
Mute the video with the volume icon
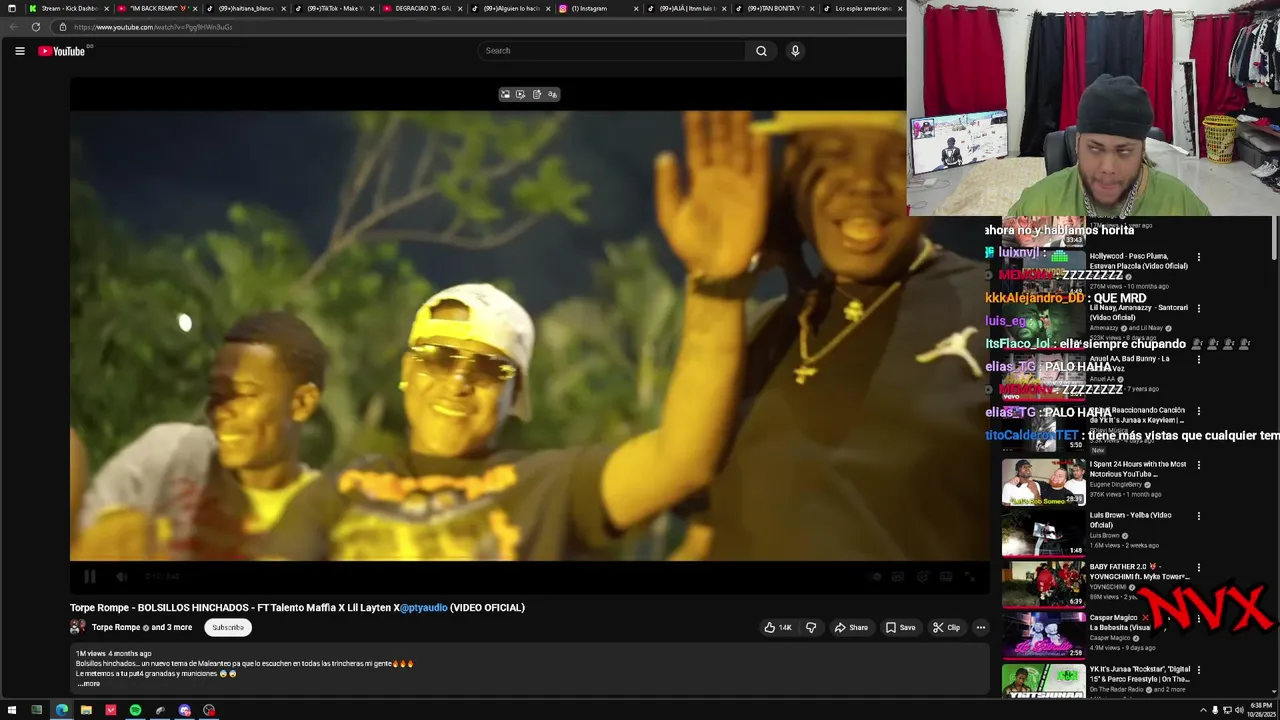coord(121,576)
